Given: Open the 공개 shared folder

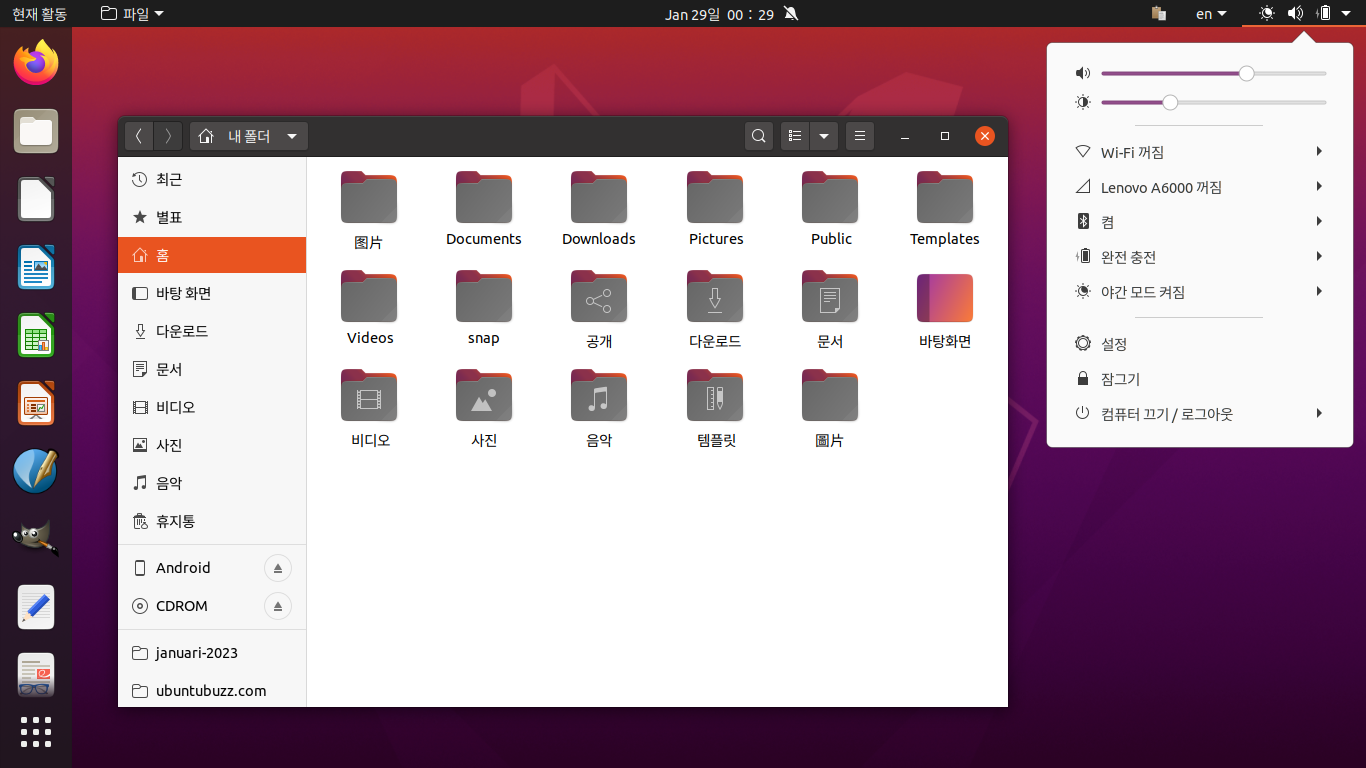Looking at the screenshot, I should 599,297.
